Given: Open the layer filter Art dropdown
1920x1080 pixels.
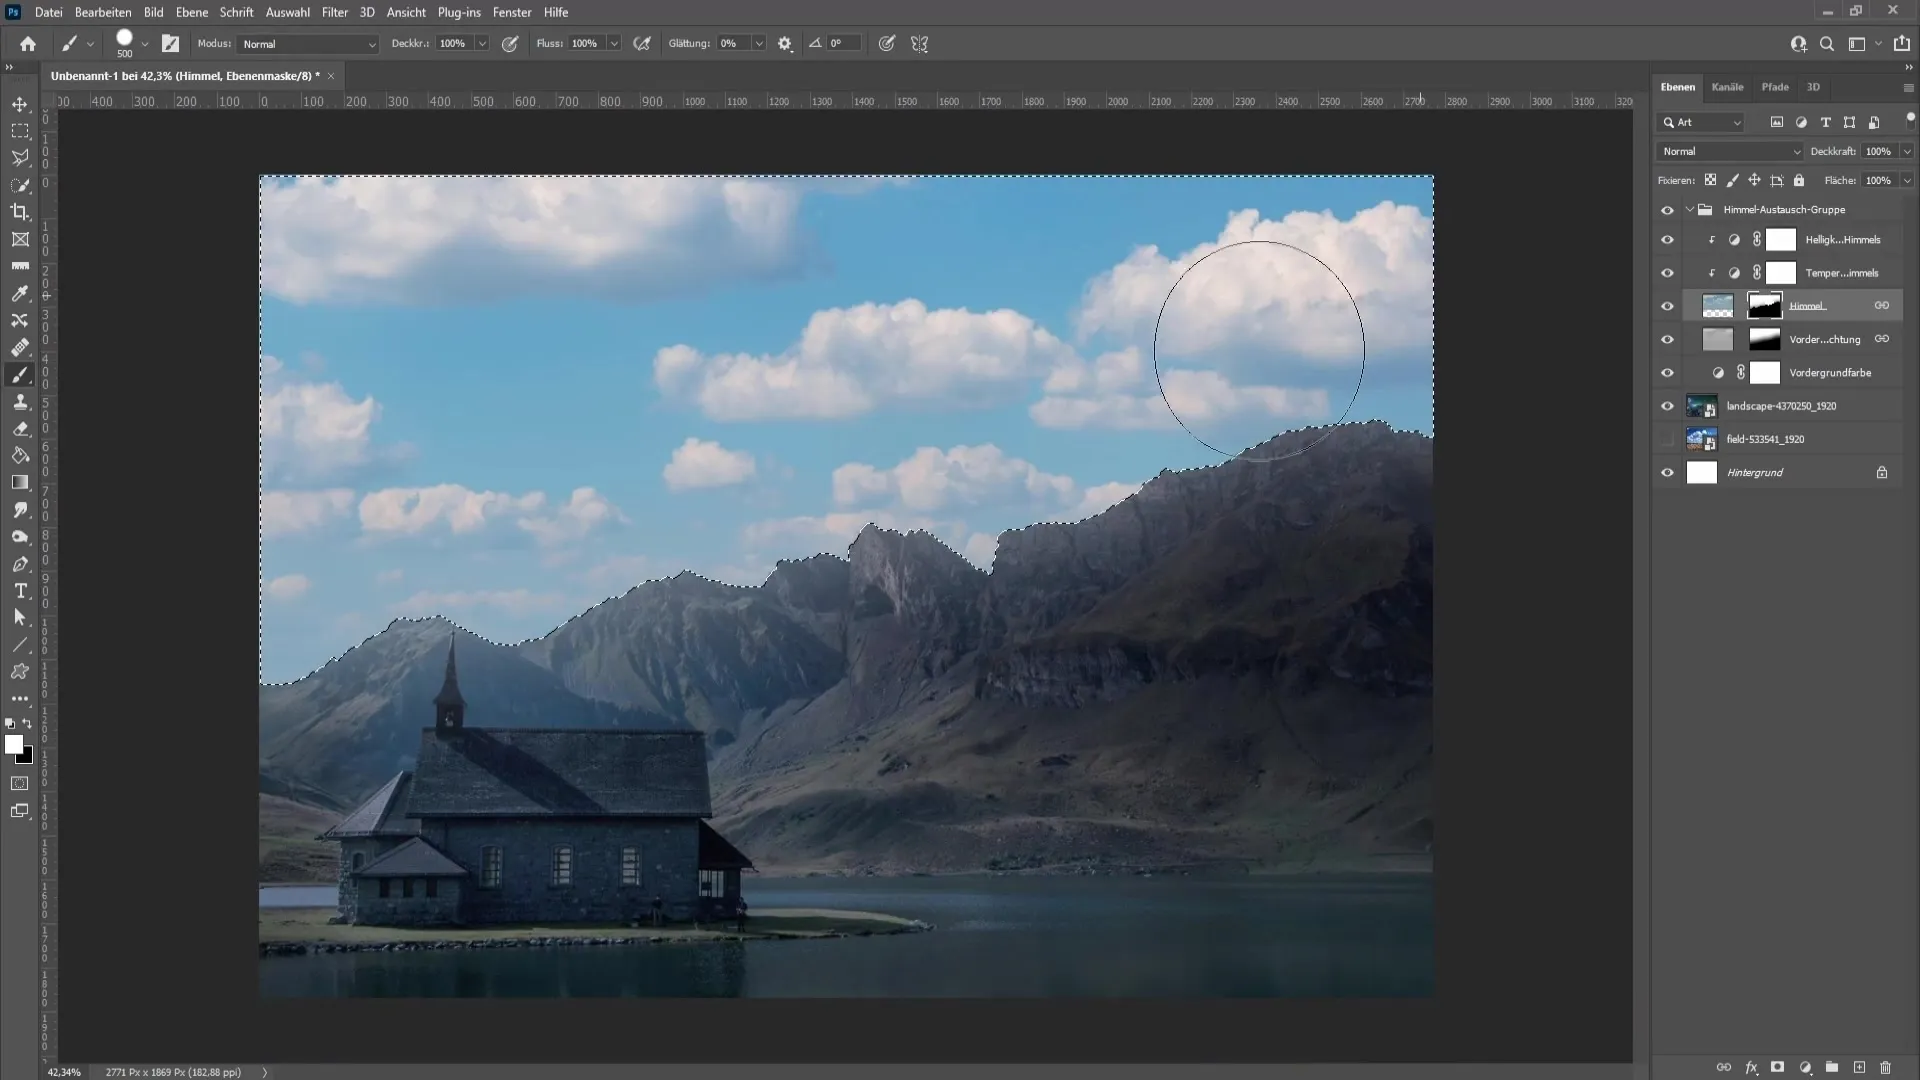Looking at the screenshot, I should pyautogui.click(x=1702, y=122).
